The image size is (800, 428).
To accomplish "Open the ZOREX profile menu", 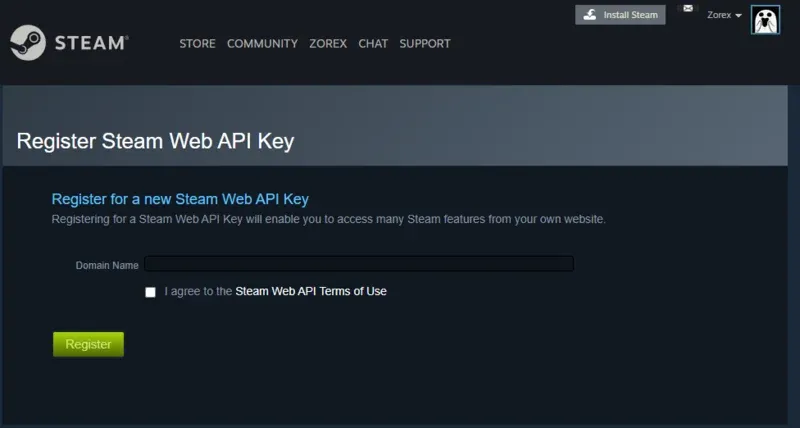I will click(x=328, y=44).
